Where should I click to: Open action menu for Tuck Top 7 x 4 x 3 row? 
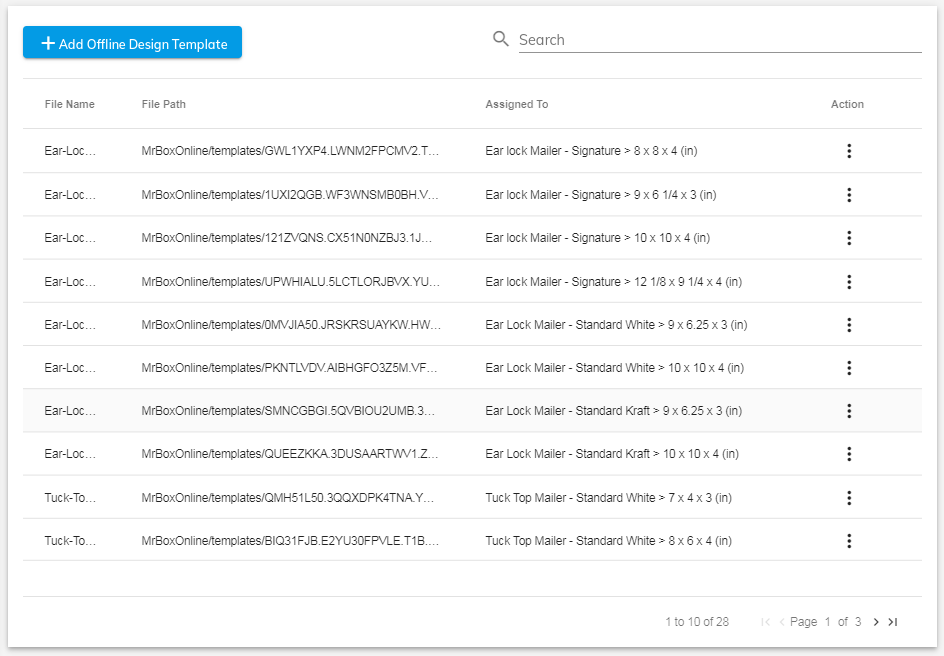pyautogui.click(x=849, y=498)
